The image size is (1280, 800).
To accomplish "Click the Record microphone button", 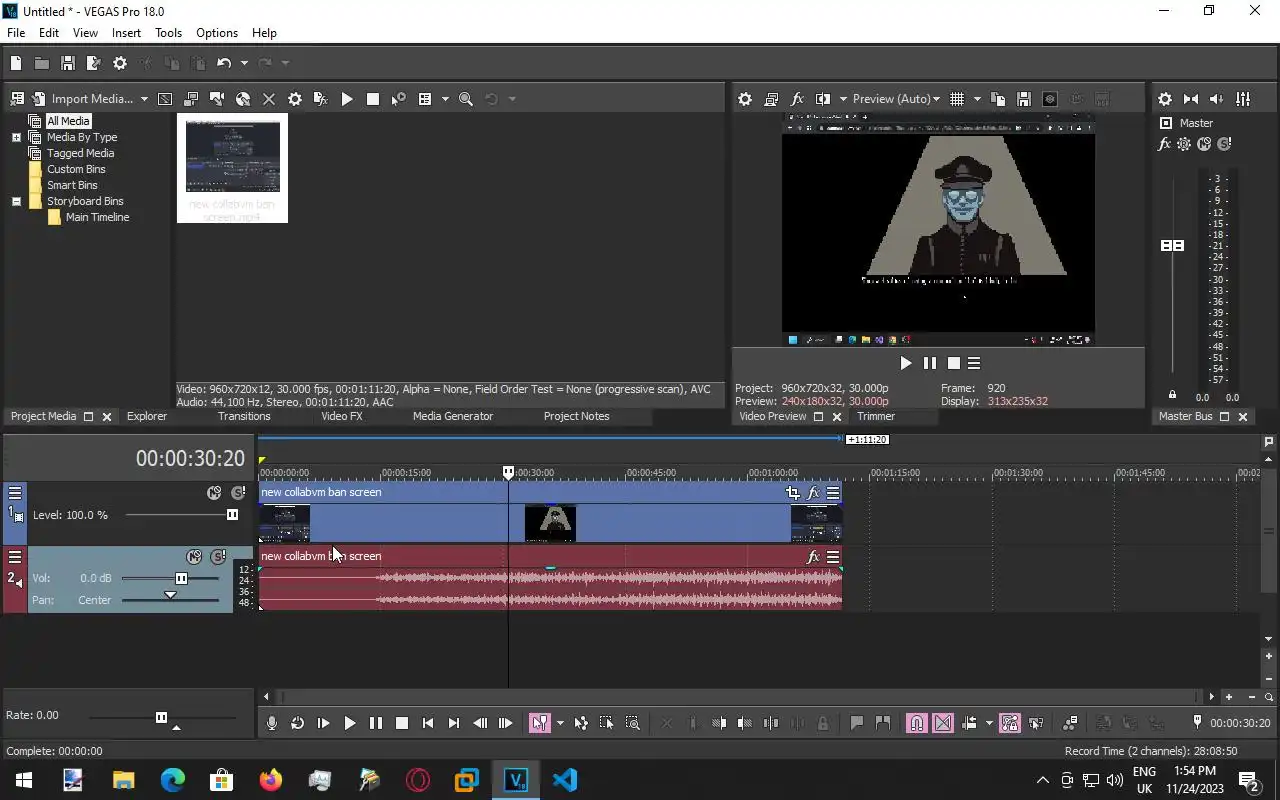I will coord(272,723).
